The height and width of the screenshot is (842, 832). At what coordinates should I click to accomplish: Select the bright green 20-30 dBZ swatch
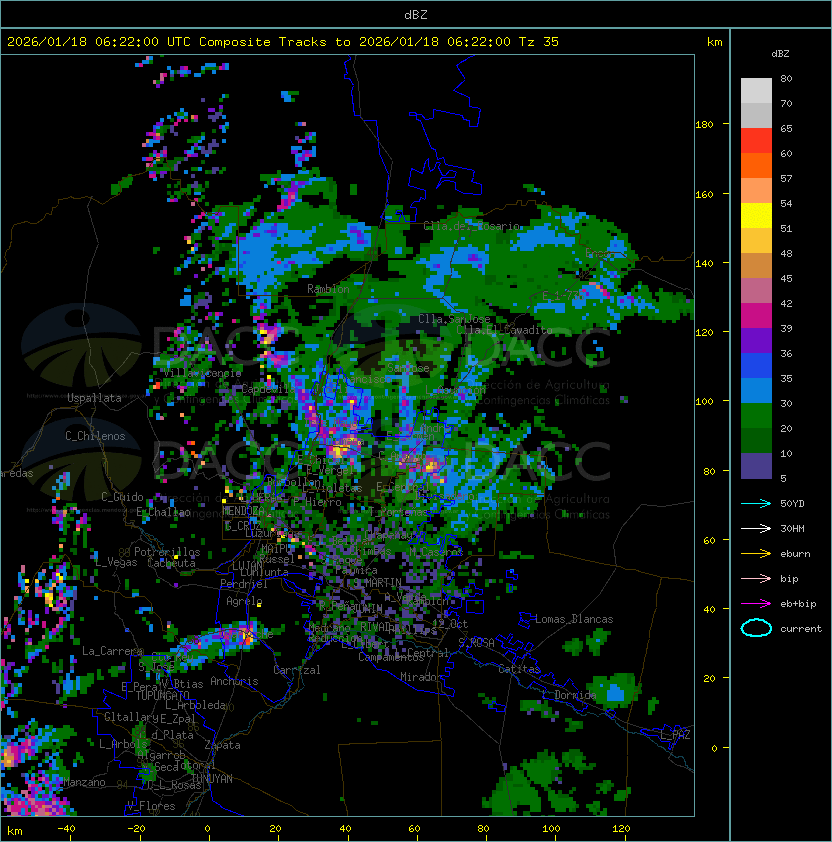756,416
